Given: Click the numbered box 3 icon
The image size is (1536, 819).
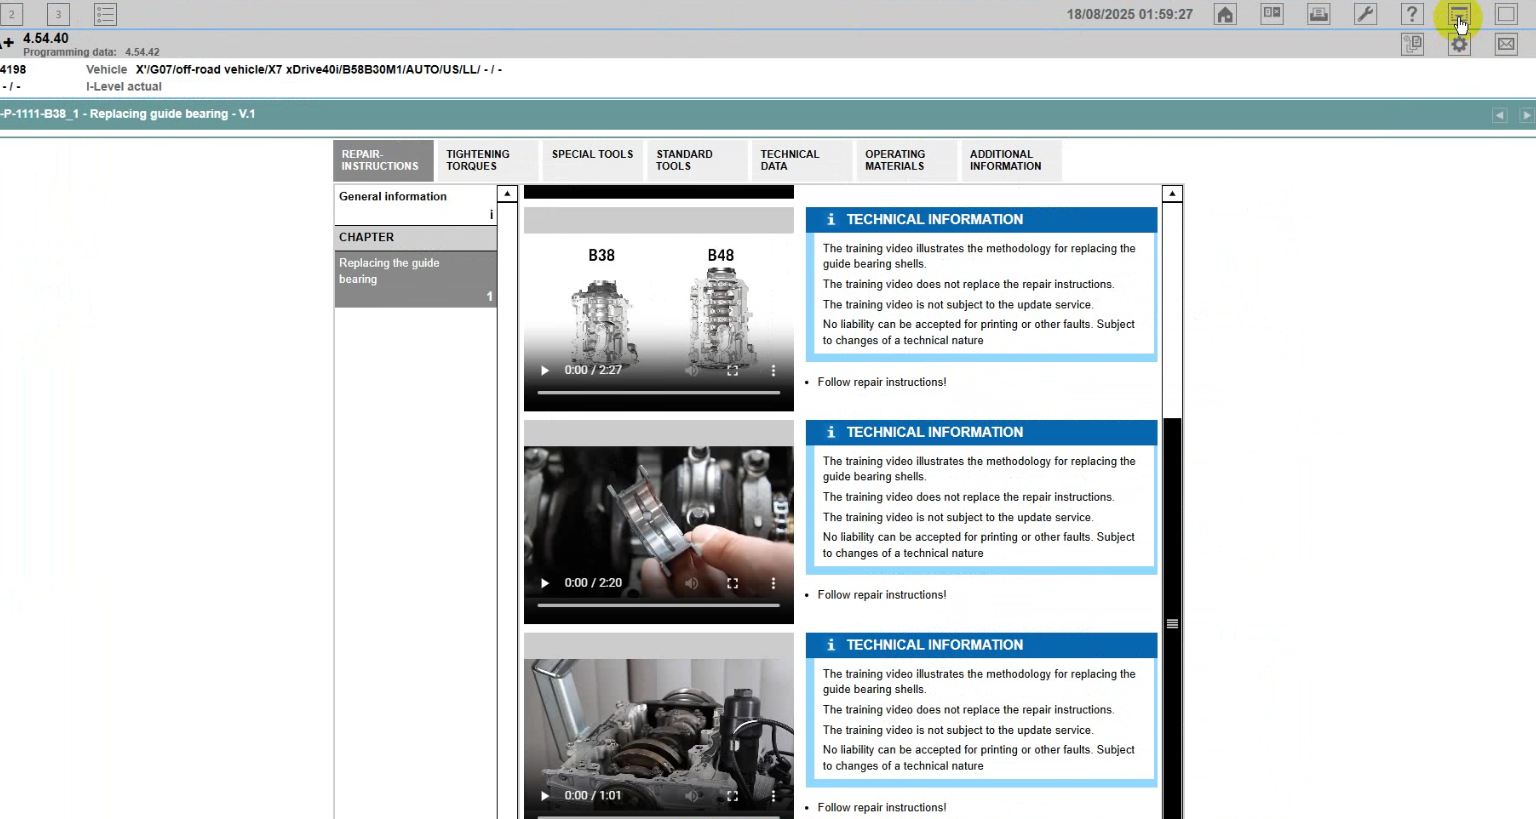Looking at the screenshot, I should [x=58, y=14].
